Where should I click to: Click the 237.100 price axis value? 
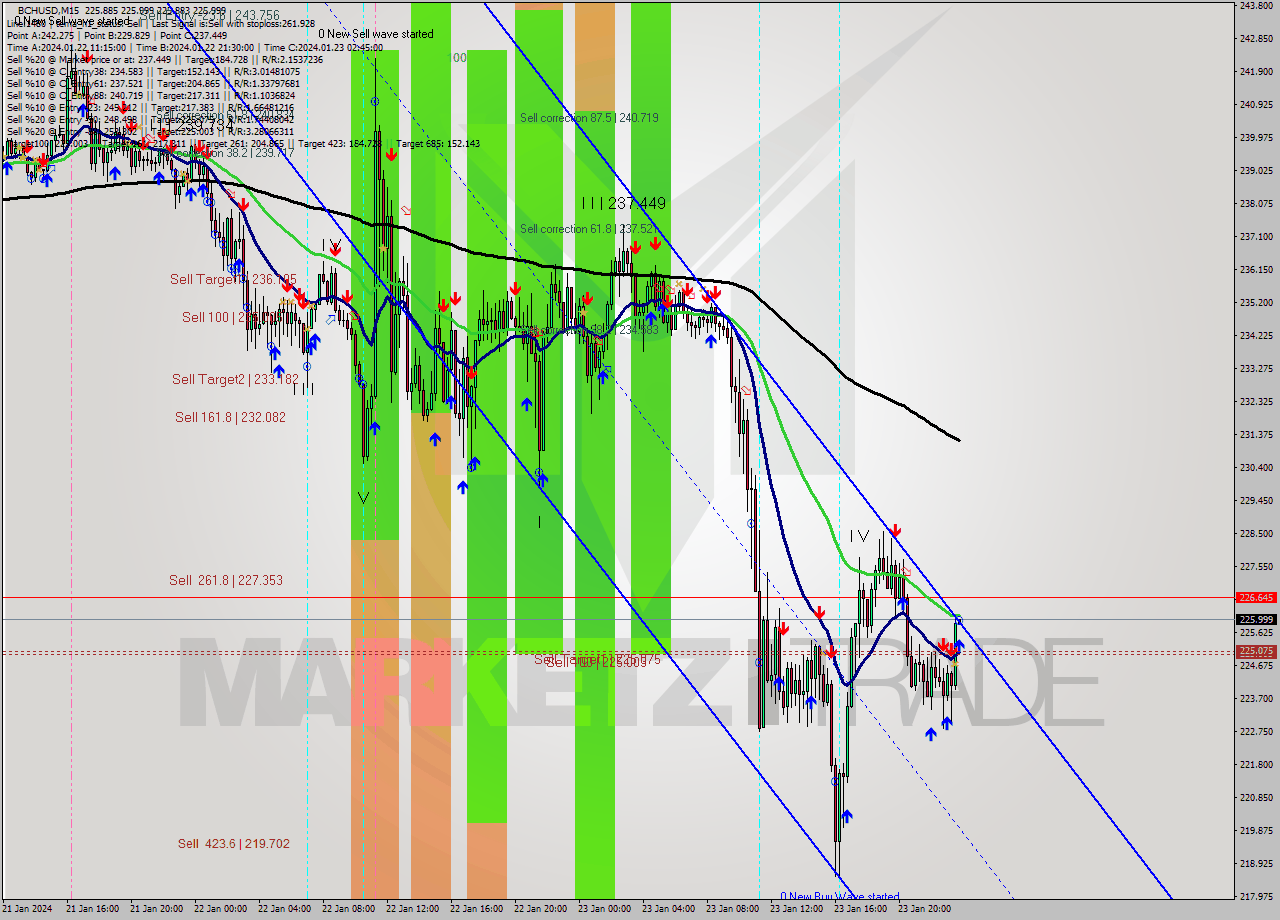tap(1256, 237)
